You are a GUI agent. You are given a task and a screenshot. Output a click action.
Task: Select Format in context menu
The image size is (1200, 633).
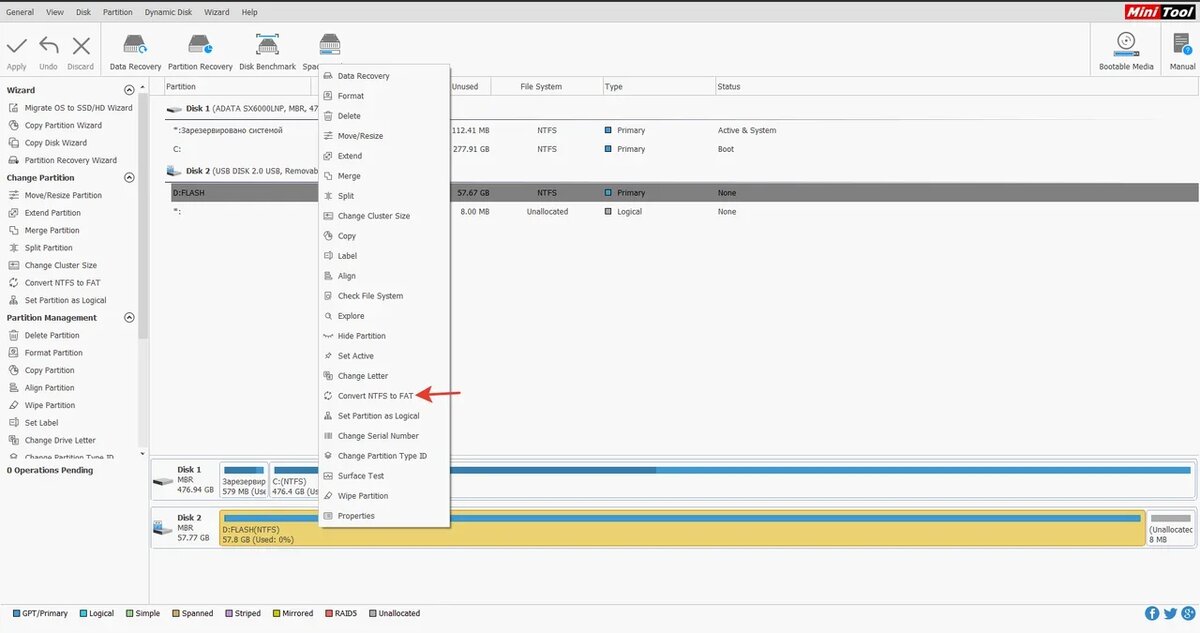[x=384, y=96]
